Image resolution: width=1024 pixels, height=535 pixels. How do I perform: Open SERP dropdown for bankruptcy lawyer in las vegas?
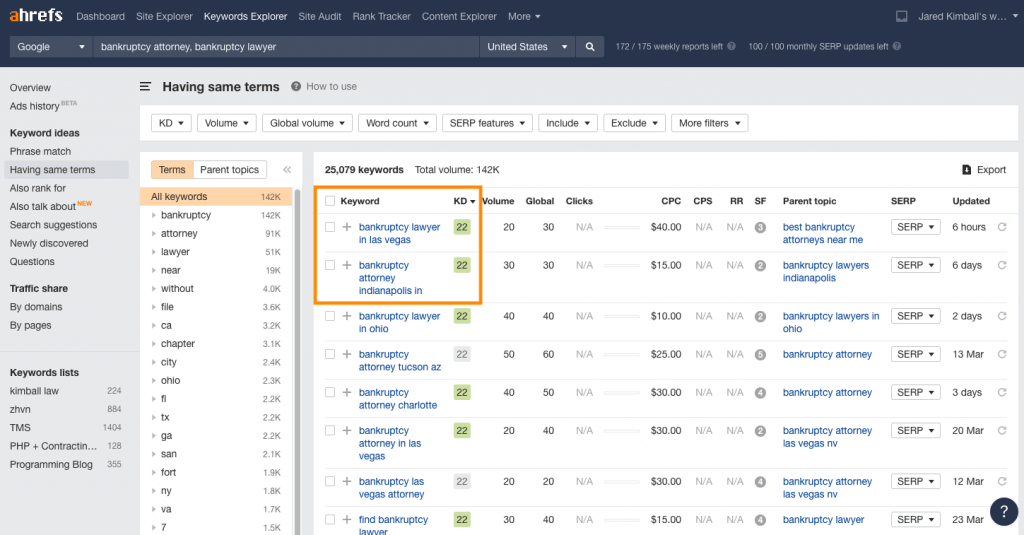tap(916, 227)
